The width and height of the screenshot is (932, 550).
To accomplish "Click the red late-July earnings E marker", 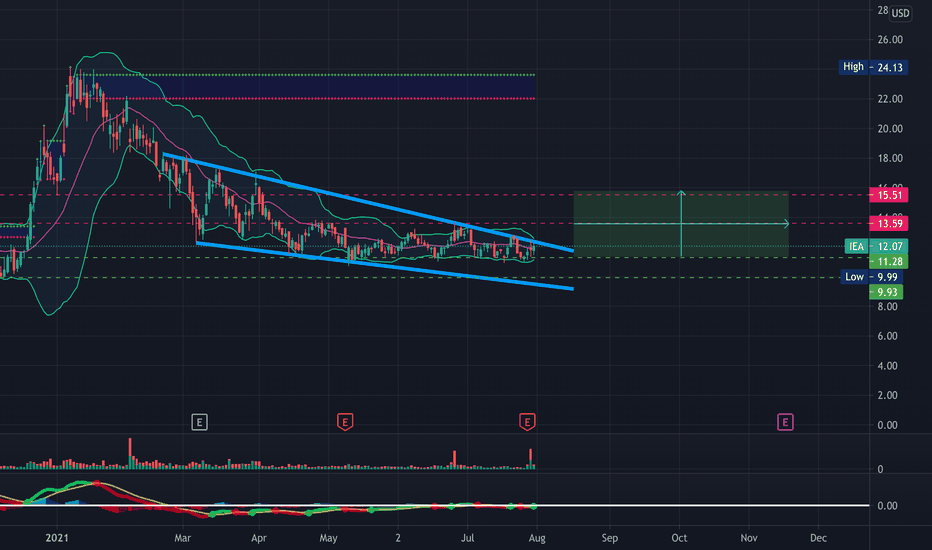I will pyautogui.click(x=527, y=422).
